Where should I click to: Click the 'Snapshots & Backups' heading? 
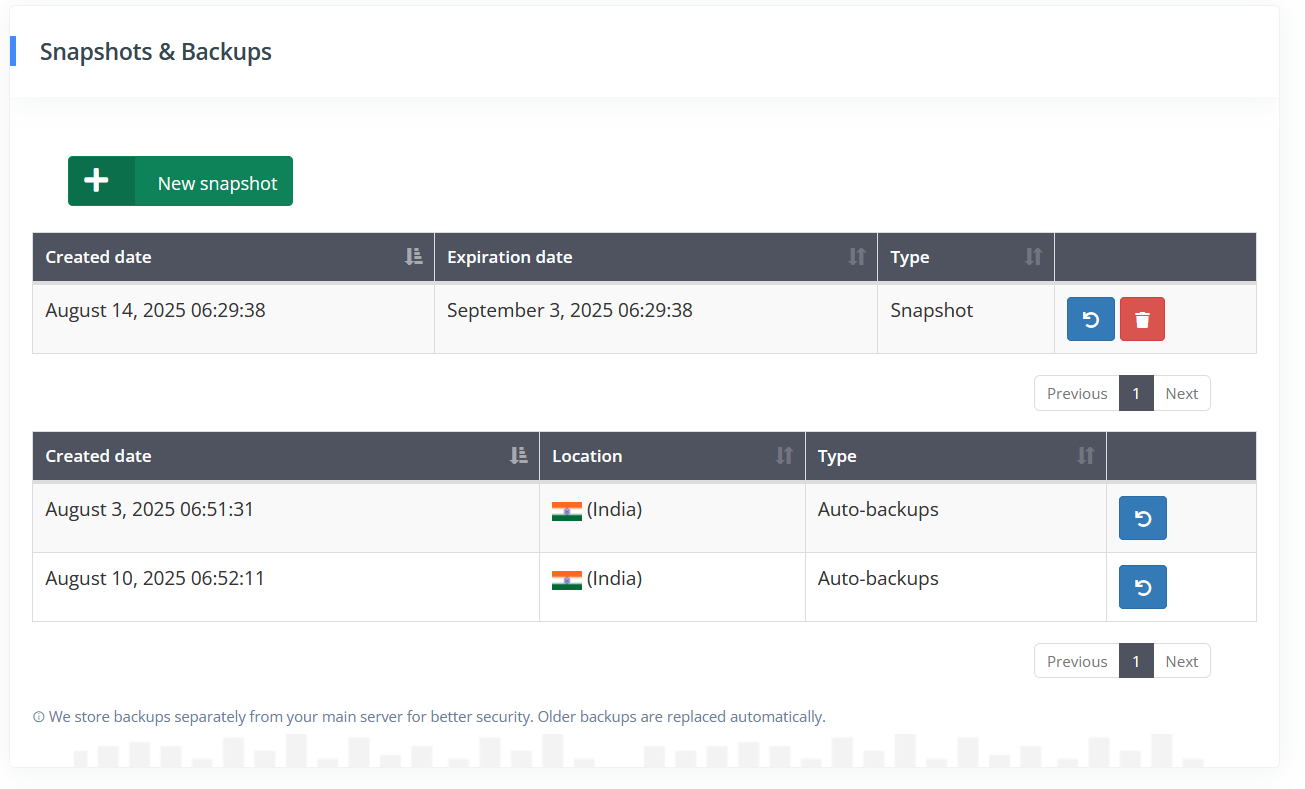coord(156,52)
